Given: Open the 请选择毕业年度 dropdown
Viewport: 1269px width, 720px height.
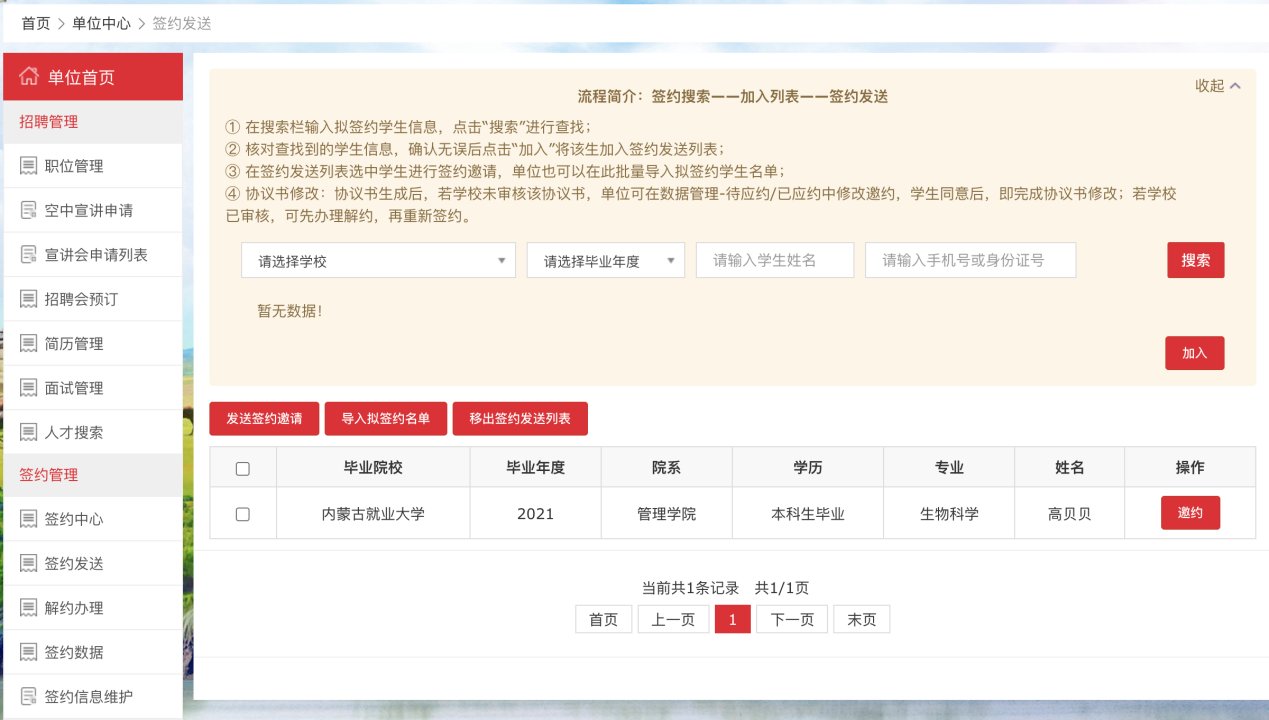Looking at the screenshot, I should 605,261.
